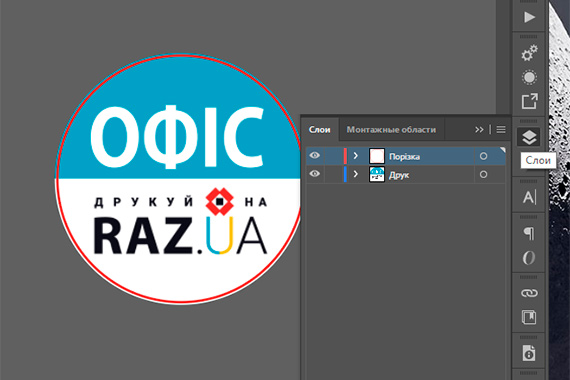Expand the Порізка layer contents
The image size is (570, 380).
click(x=356, y=156)
